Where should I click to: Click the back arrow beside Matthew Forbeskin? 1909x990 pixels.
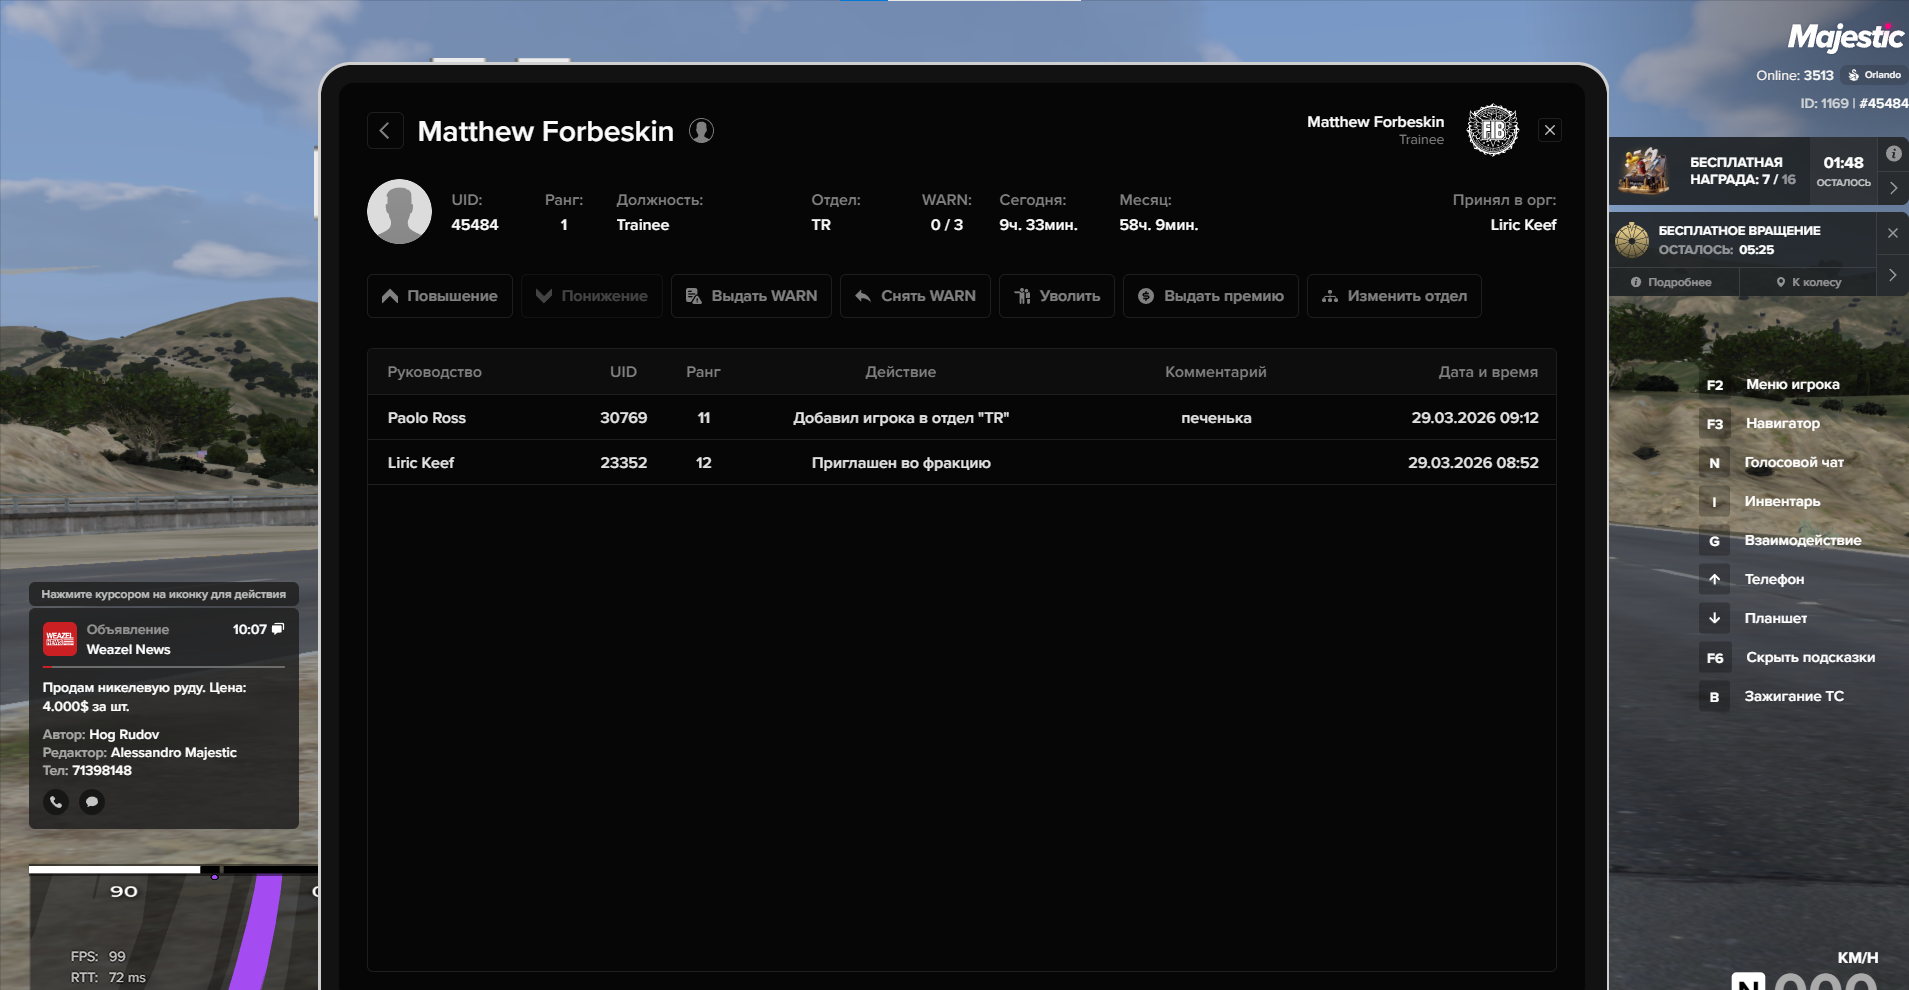tap(385, 131)
